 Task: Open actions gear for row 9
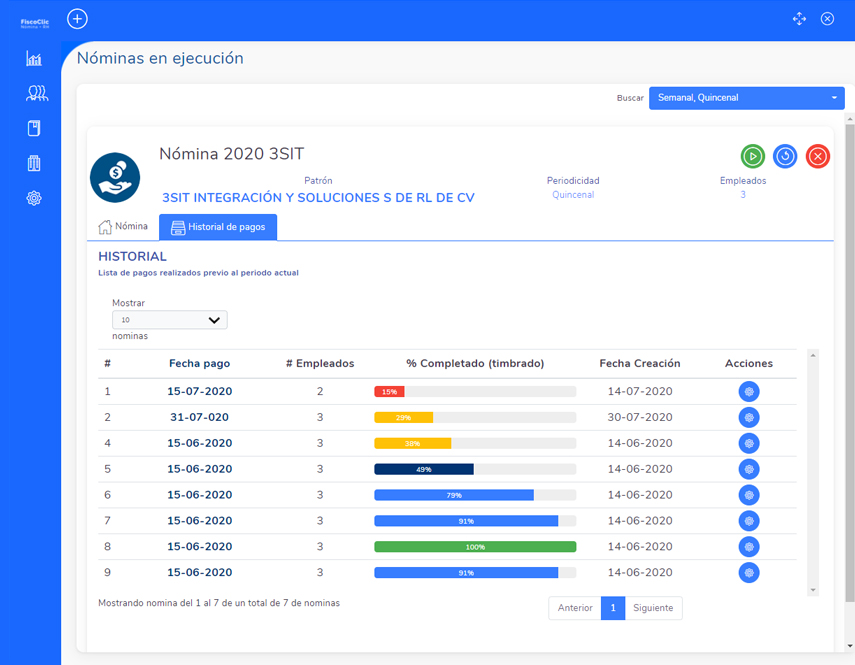pos(749,573)
